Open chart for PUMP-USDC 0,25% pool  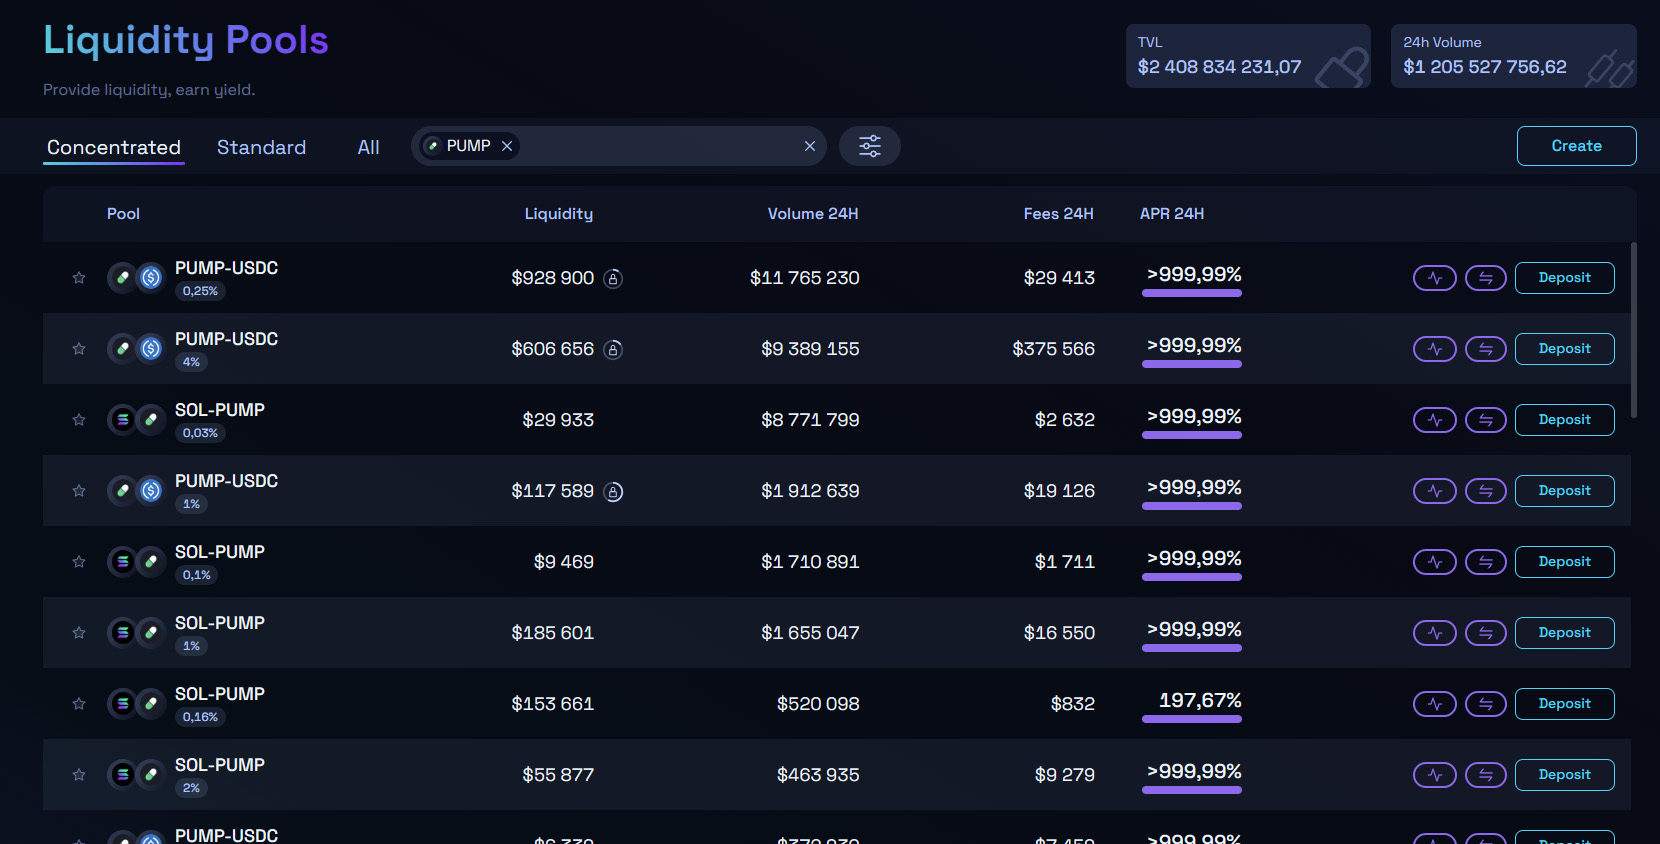tap(1434, 278)
